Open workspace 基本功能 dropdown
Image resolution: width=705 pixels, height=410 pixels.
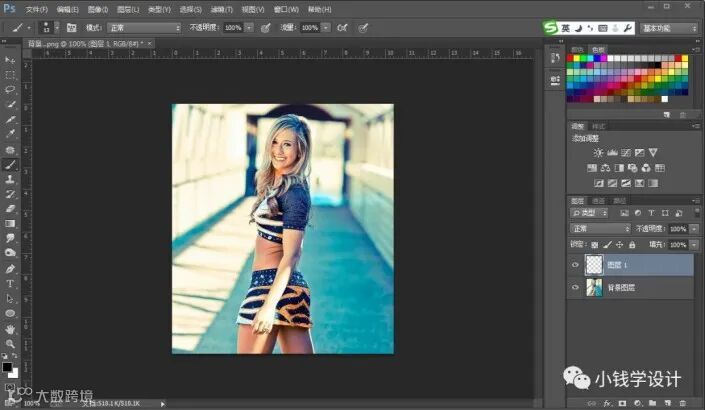669,28
